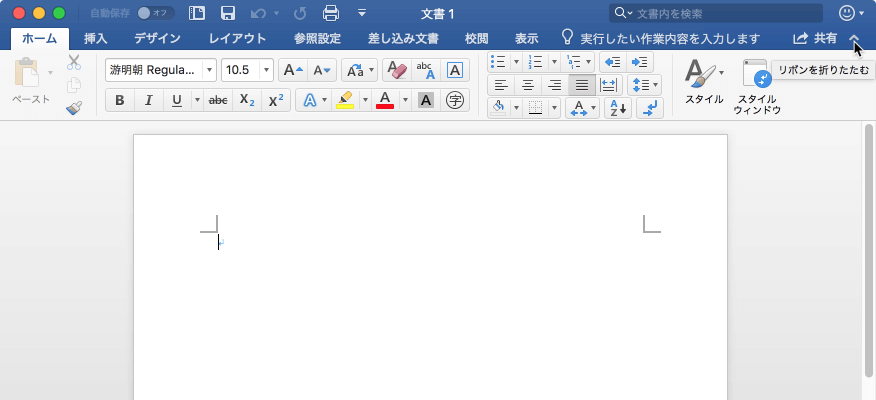Switch to the デザイン (Design) tab

tap(158, 39)
